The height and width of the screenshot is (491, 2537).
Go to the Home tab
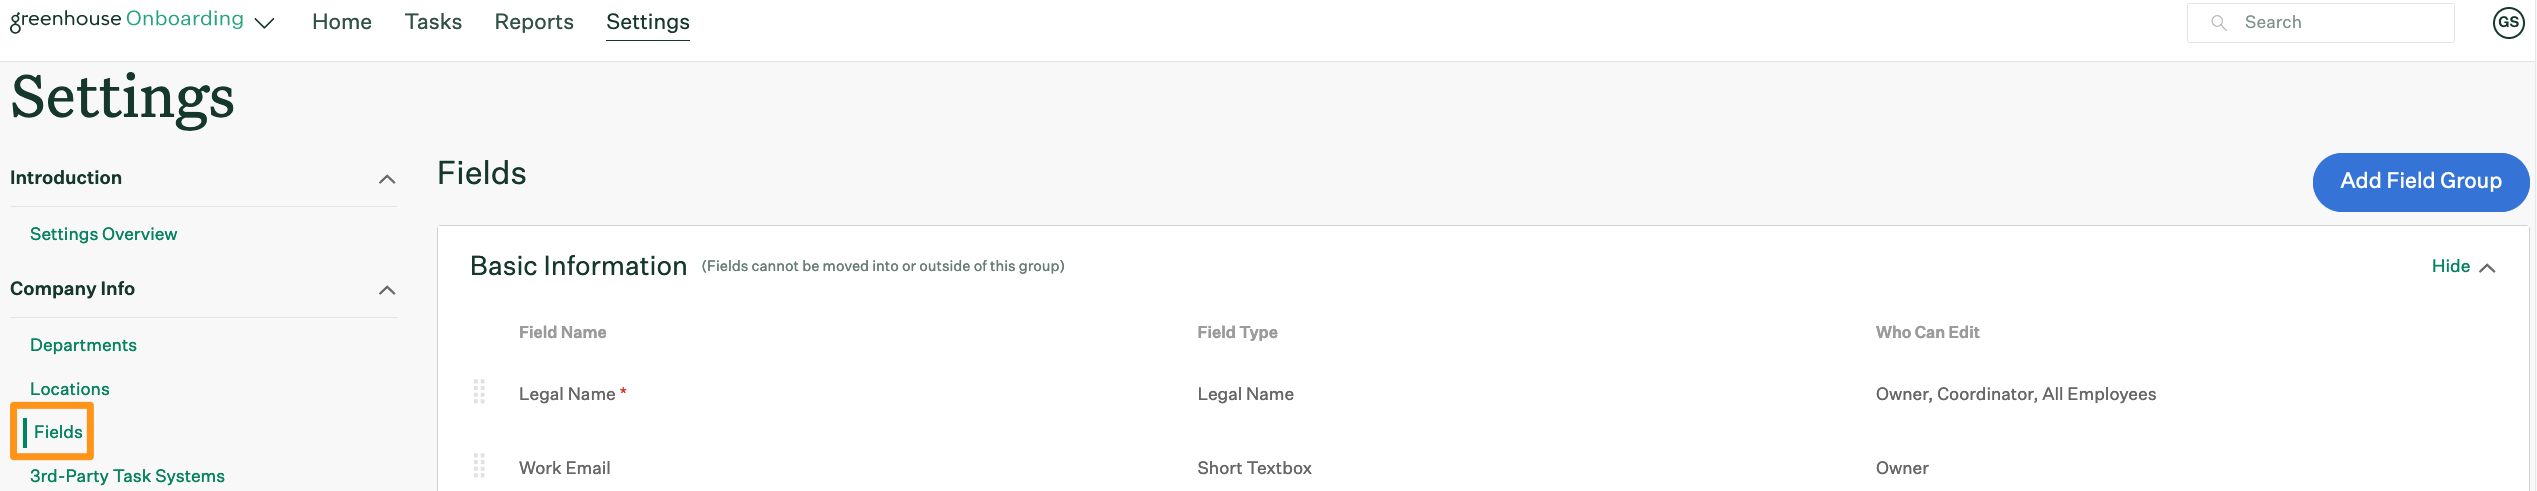(342, 22)
